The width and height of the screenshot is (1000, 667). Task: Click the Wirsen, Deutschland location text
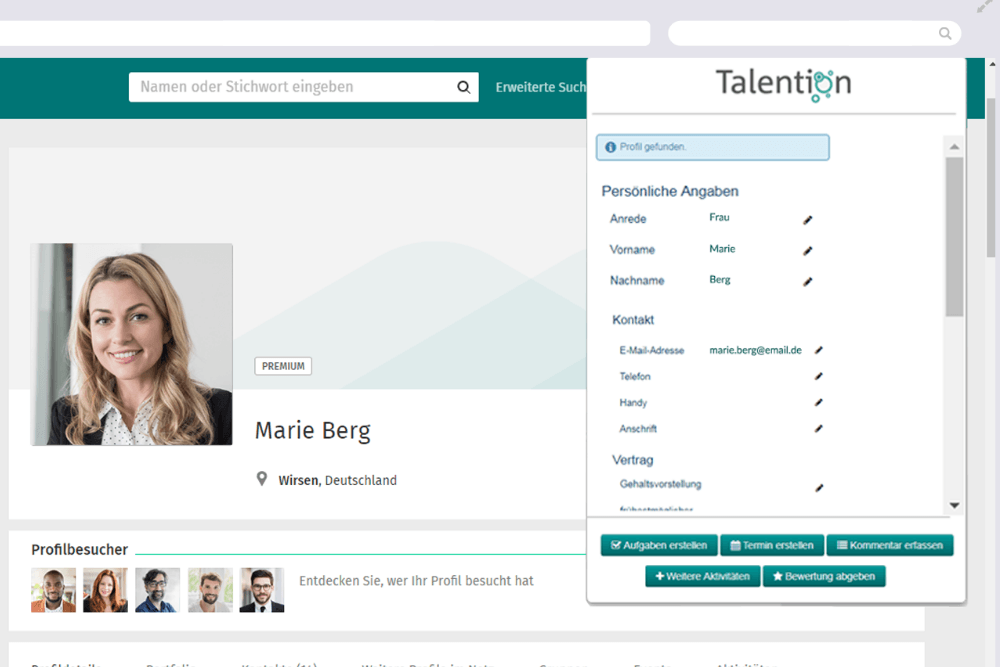coord(337,480)
